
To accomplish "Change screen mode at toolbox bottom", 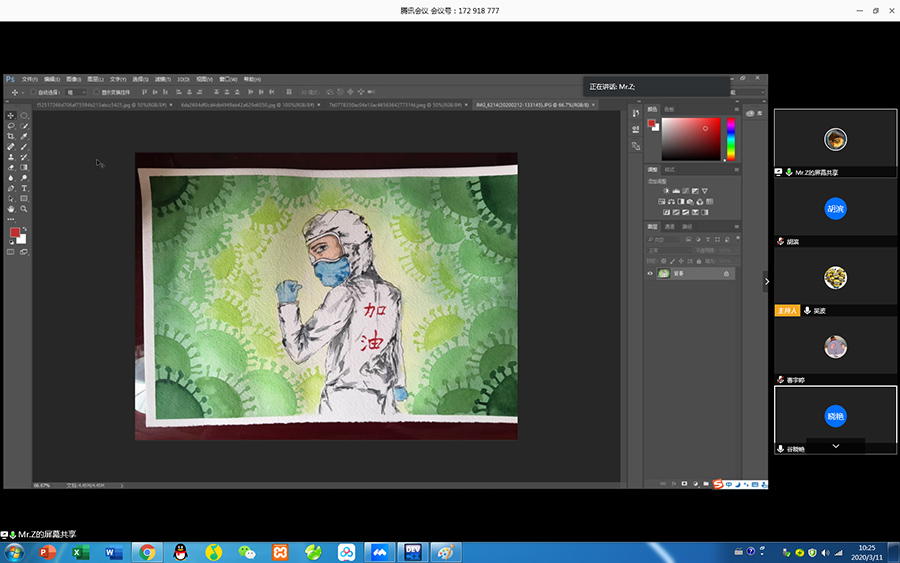I will click(24, 252).
